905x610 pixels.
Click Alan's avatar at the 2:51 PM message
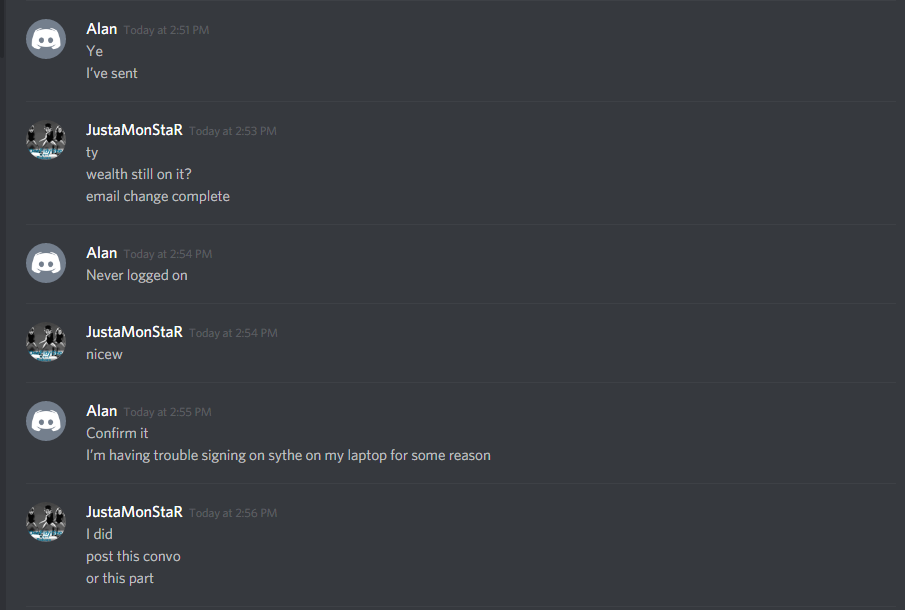pos(46,39)
